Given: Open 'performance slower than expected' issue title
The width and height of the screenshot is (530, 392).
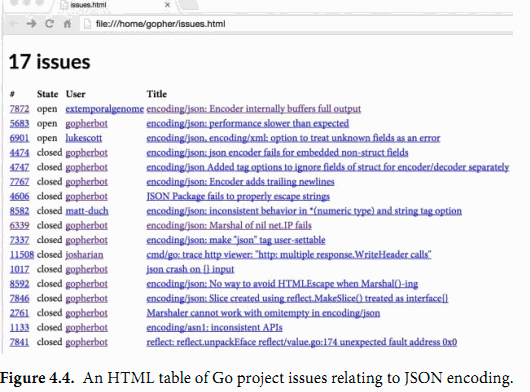Looking at the screenshot, I should pos(247,123).
